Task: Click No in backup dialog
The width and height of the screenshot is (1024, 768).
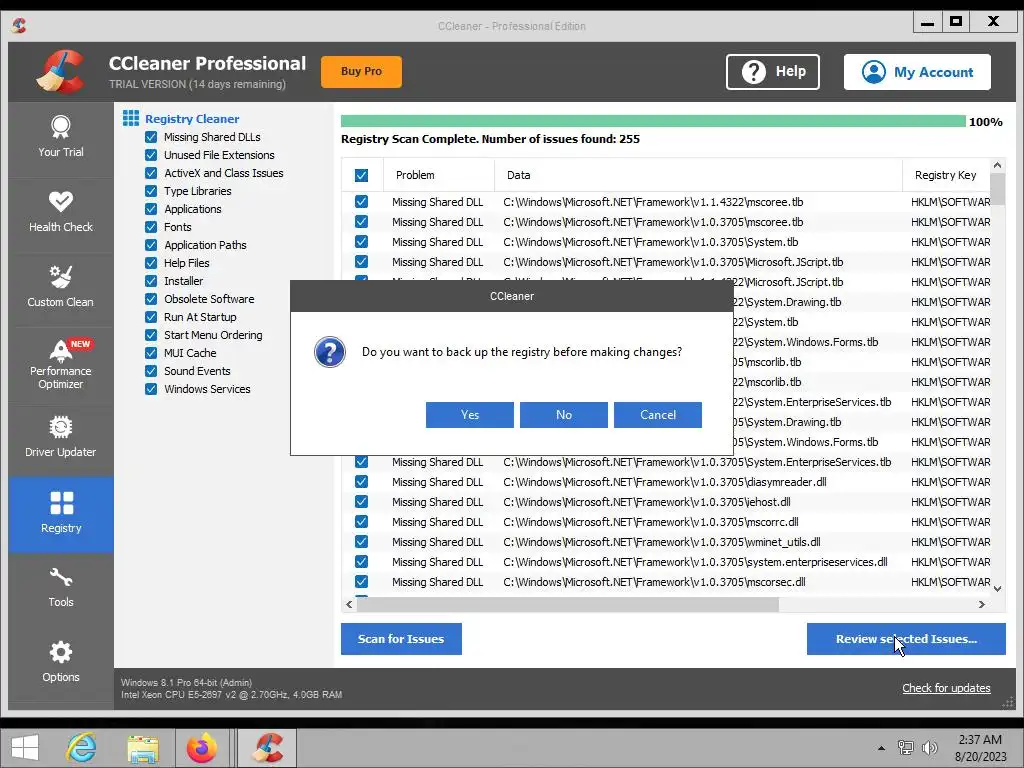Action: tap(564, 415)
